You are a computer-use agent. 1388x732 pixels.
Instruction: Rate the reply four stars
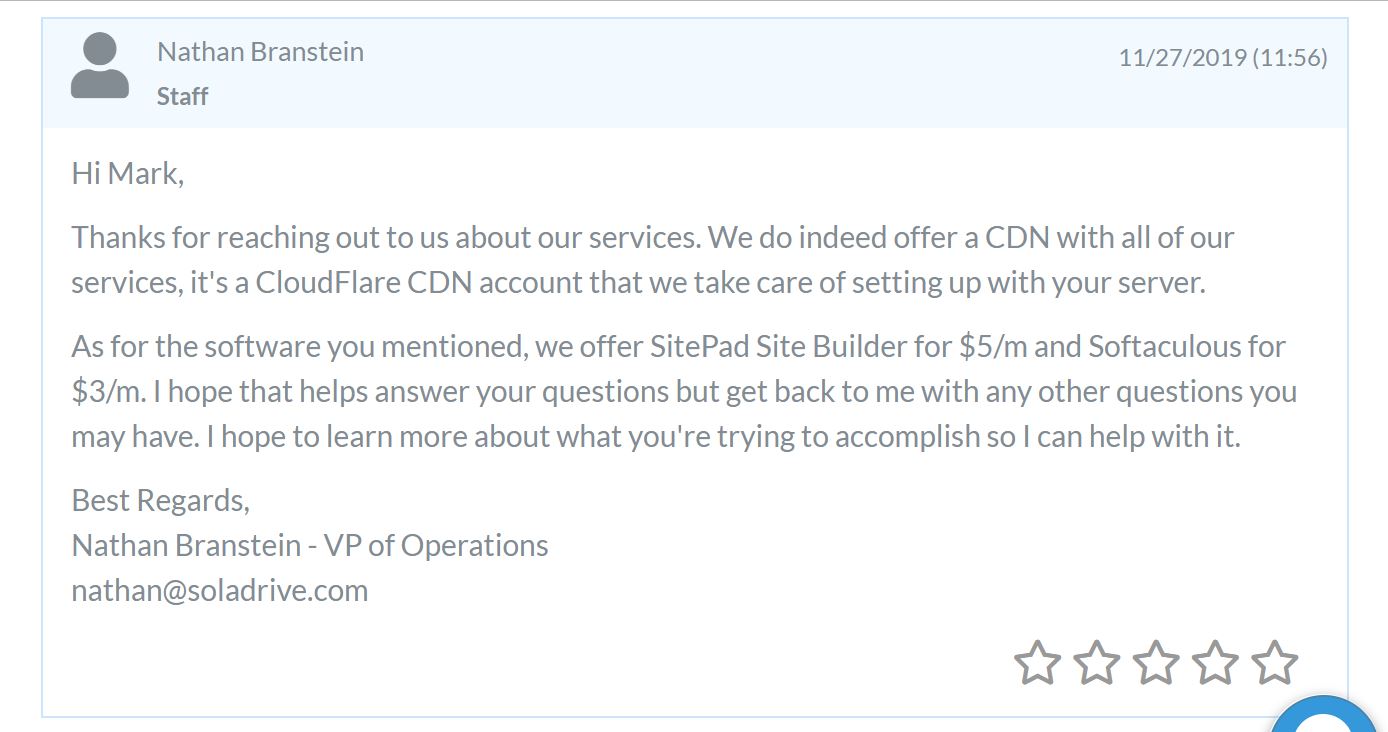1215,663
